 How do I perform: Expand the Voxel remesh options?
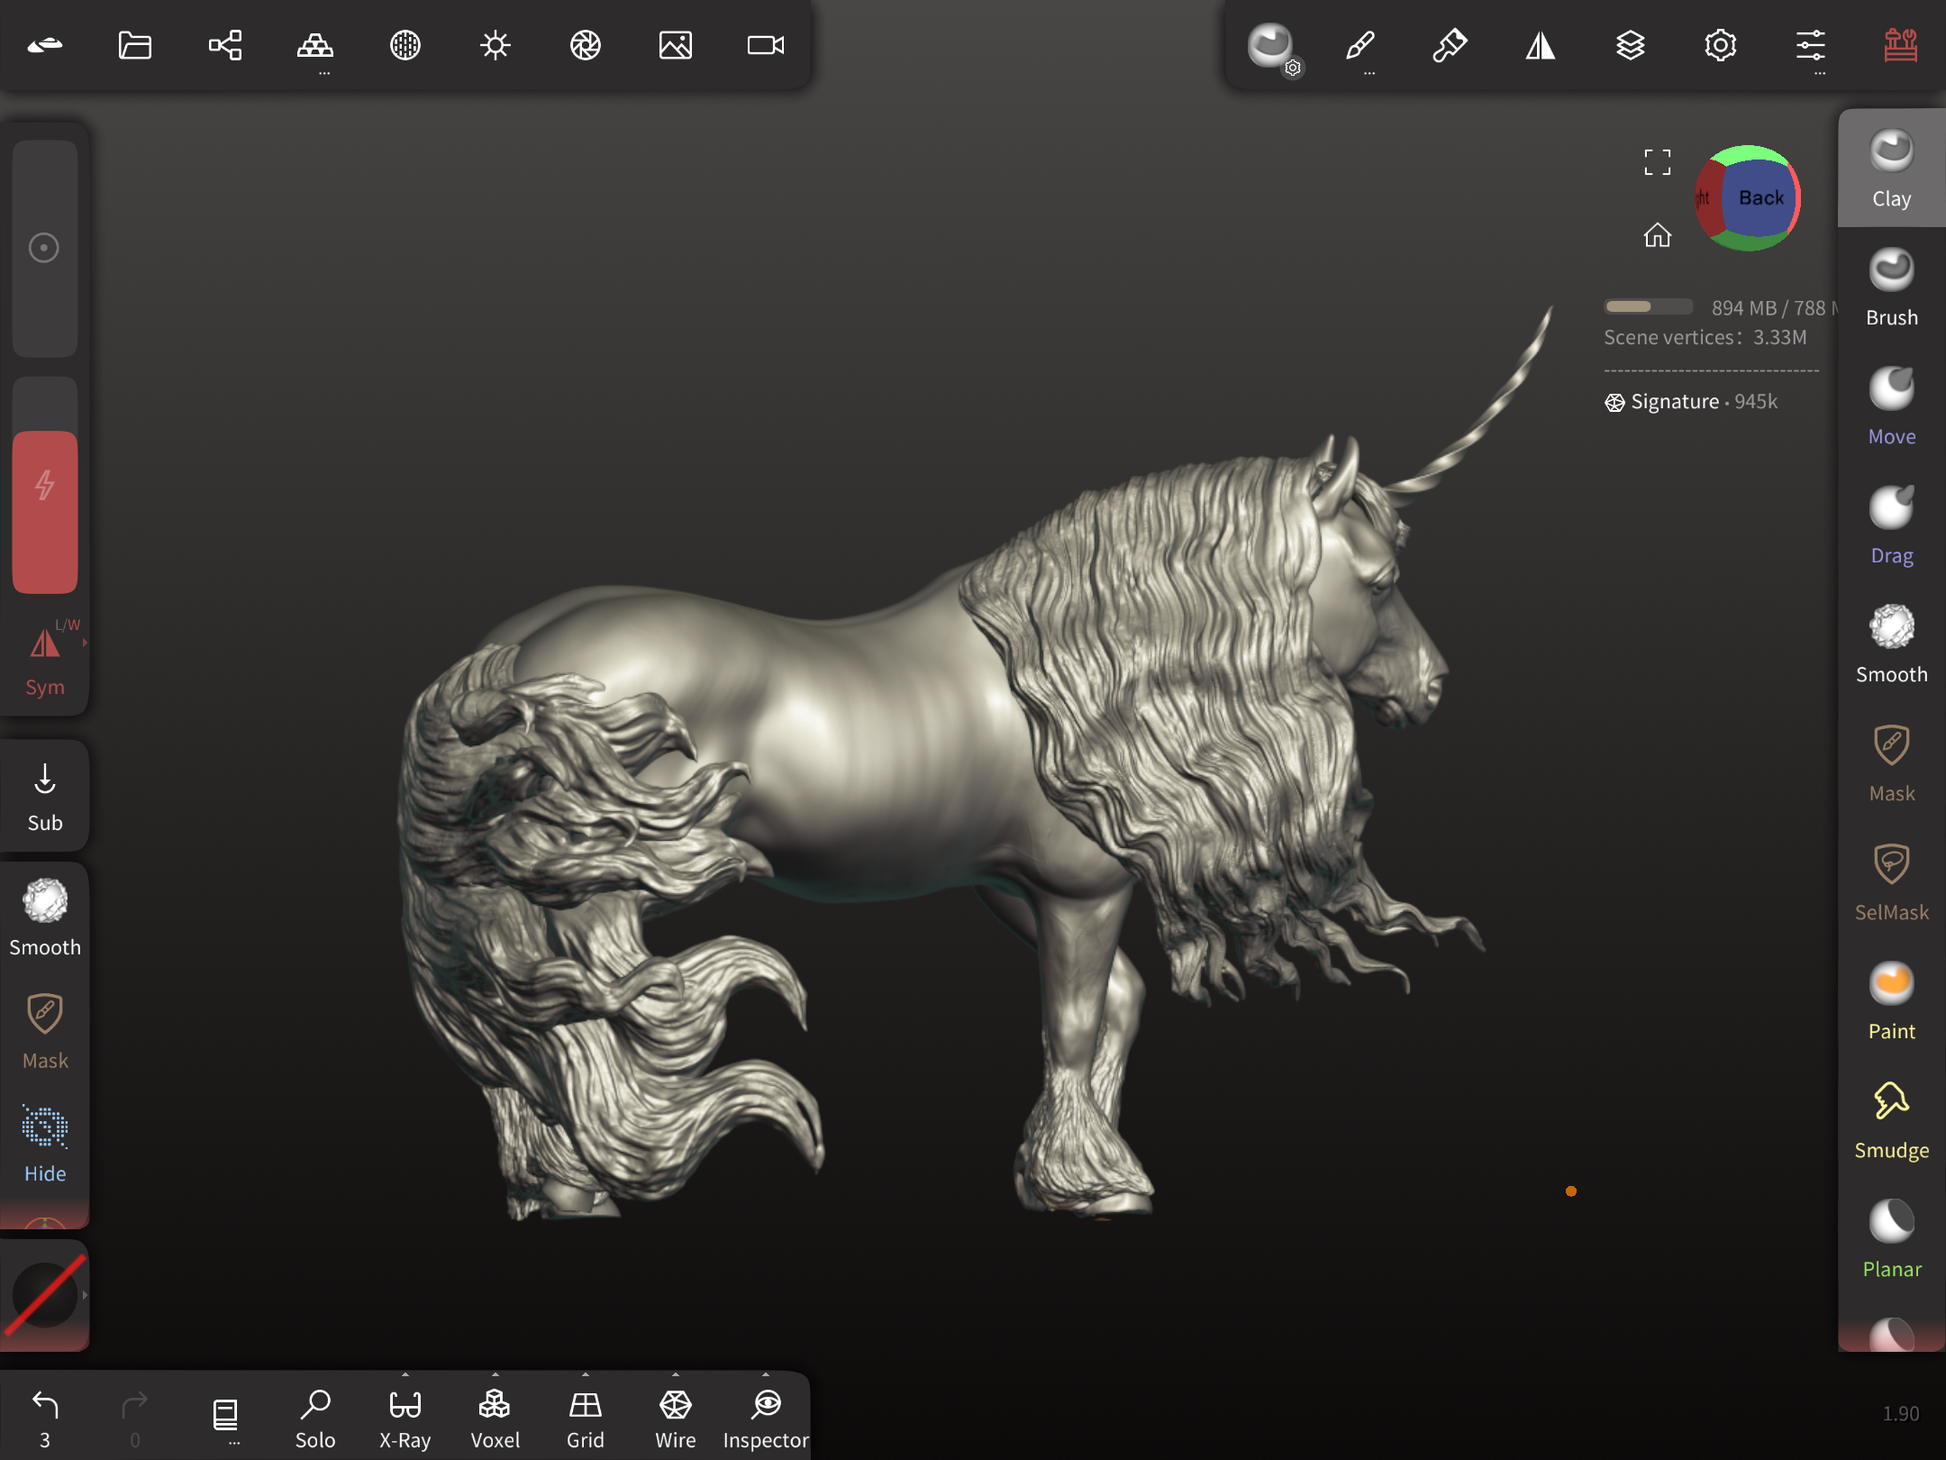pos(495,1375)
